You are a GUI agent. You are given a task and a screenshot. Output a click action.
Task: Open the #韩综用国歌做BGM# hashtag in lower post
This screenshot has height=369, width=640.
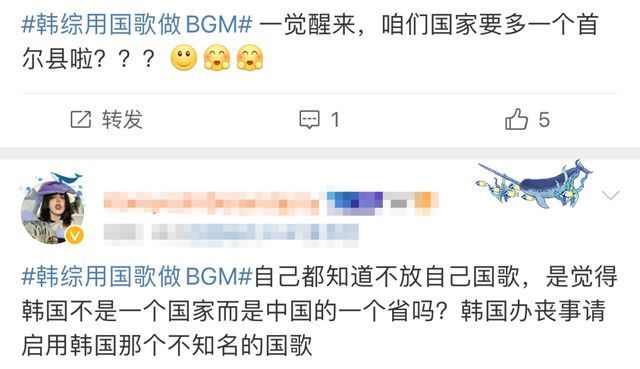click(x=137, y=276)
